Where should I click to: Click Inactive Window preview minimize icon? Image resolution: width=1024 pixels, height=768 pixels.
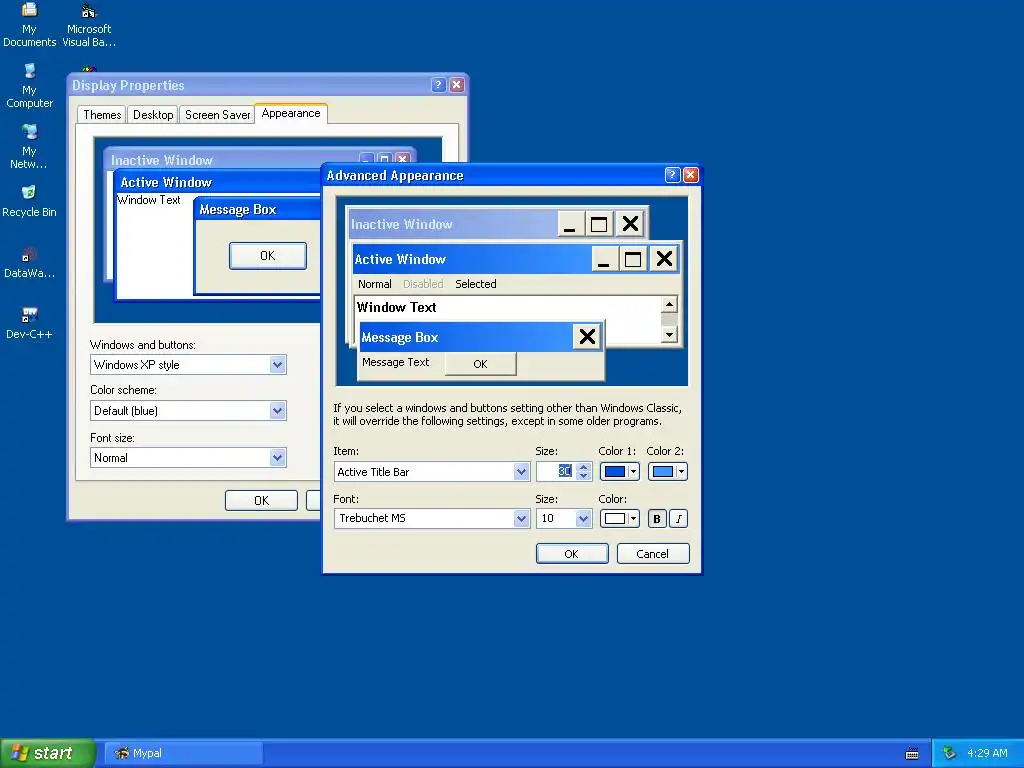(569, 225)
